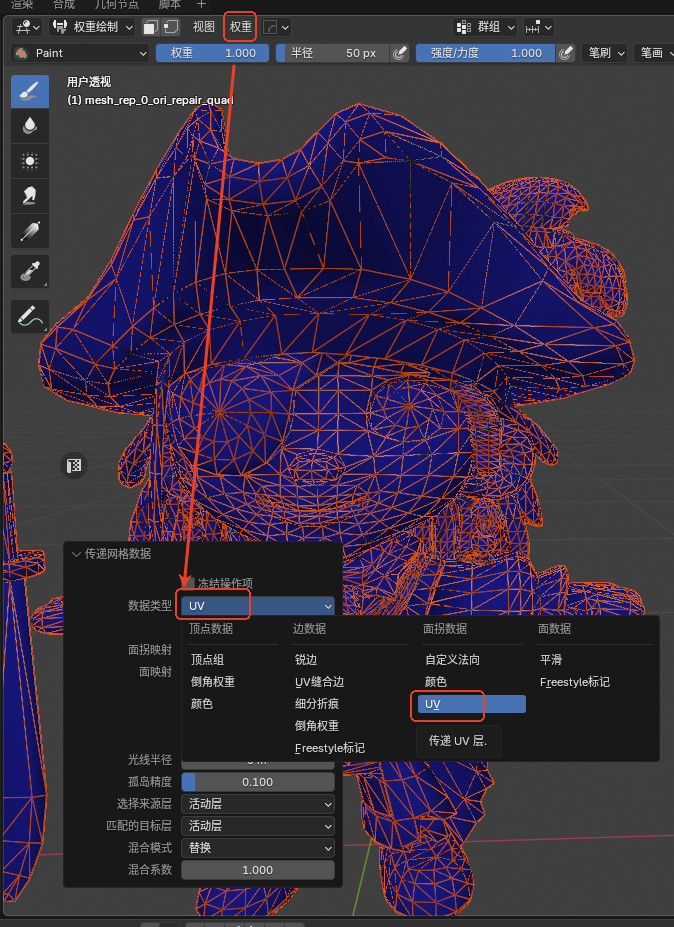
Task: Enable face selection masking for painting
Action: (x=151, y=27)
